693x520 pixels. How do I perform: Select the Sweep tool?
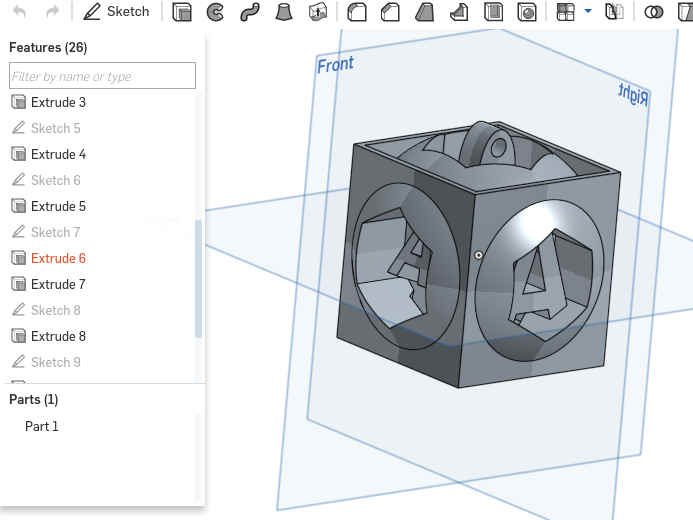click(250, 12)
